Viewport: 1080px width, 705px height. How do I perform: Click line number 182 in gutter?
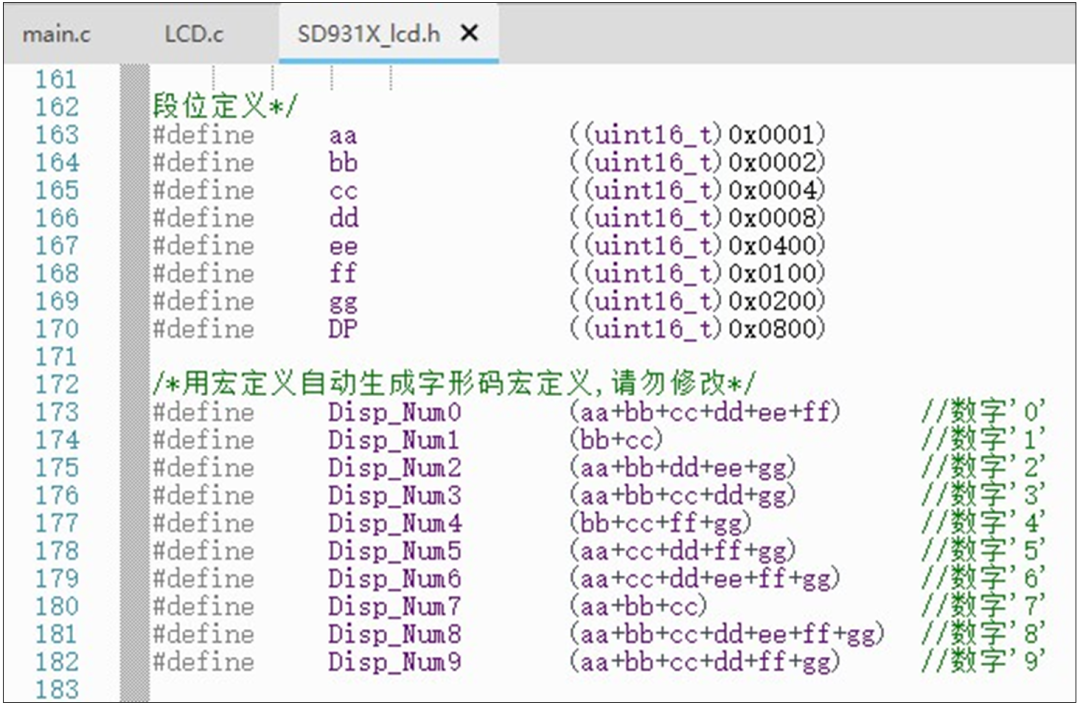(57, 662)
